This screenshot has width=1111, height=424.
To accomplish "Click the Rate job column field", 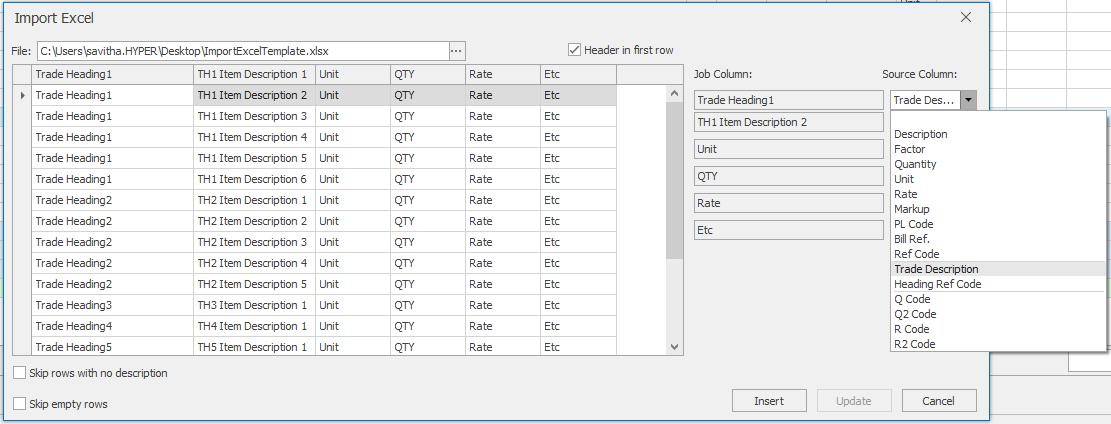I will click(789, 203).
